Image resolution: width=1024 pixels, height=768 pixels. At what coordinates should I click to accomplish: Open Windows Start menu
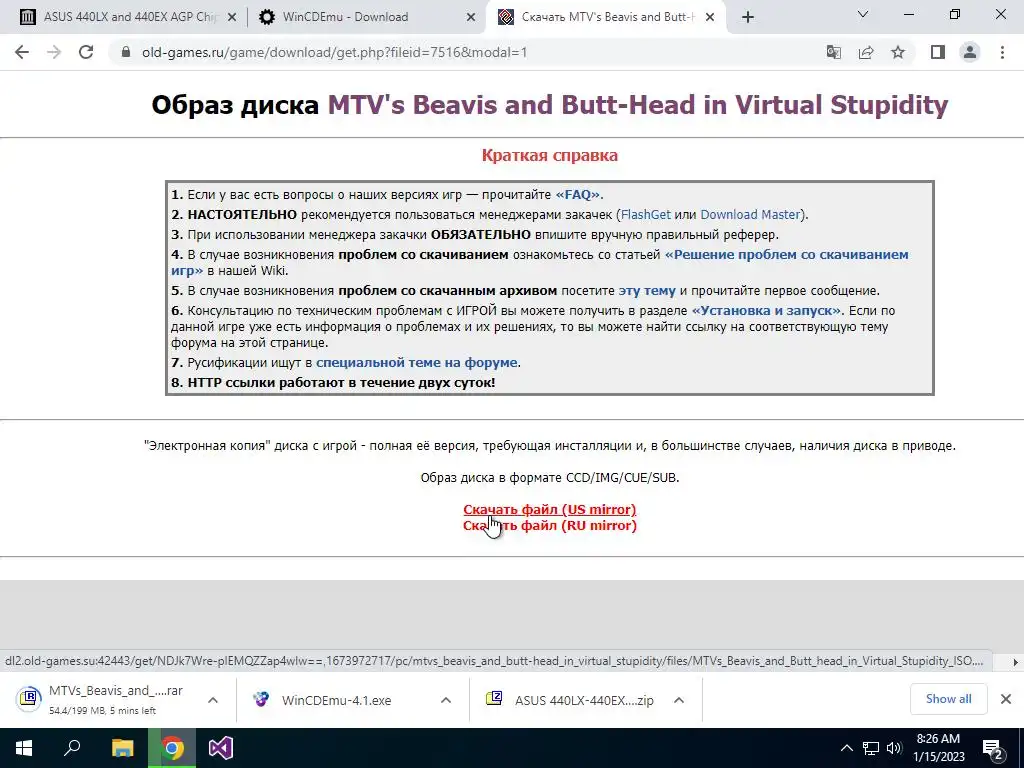click(x=24, y=748)
